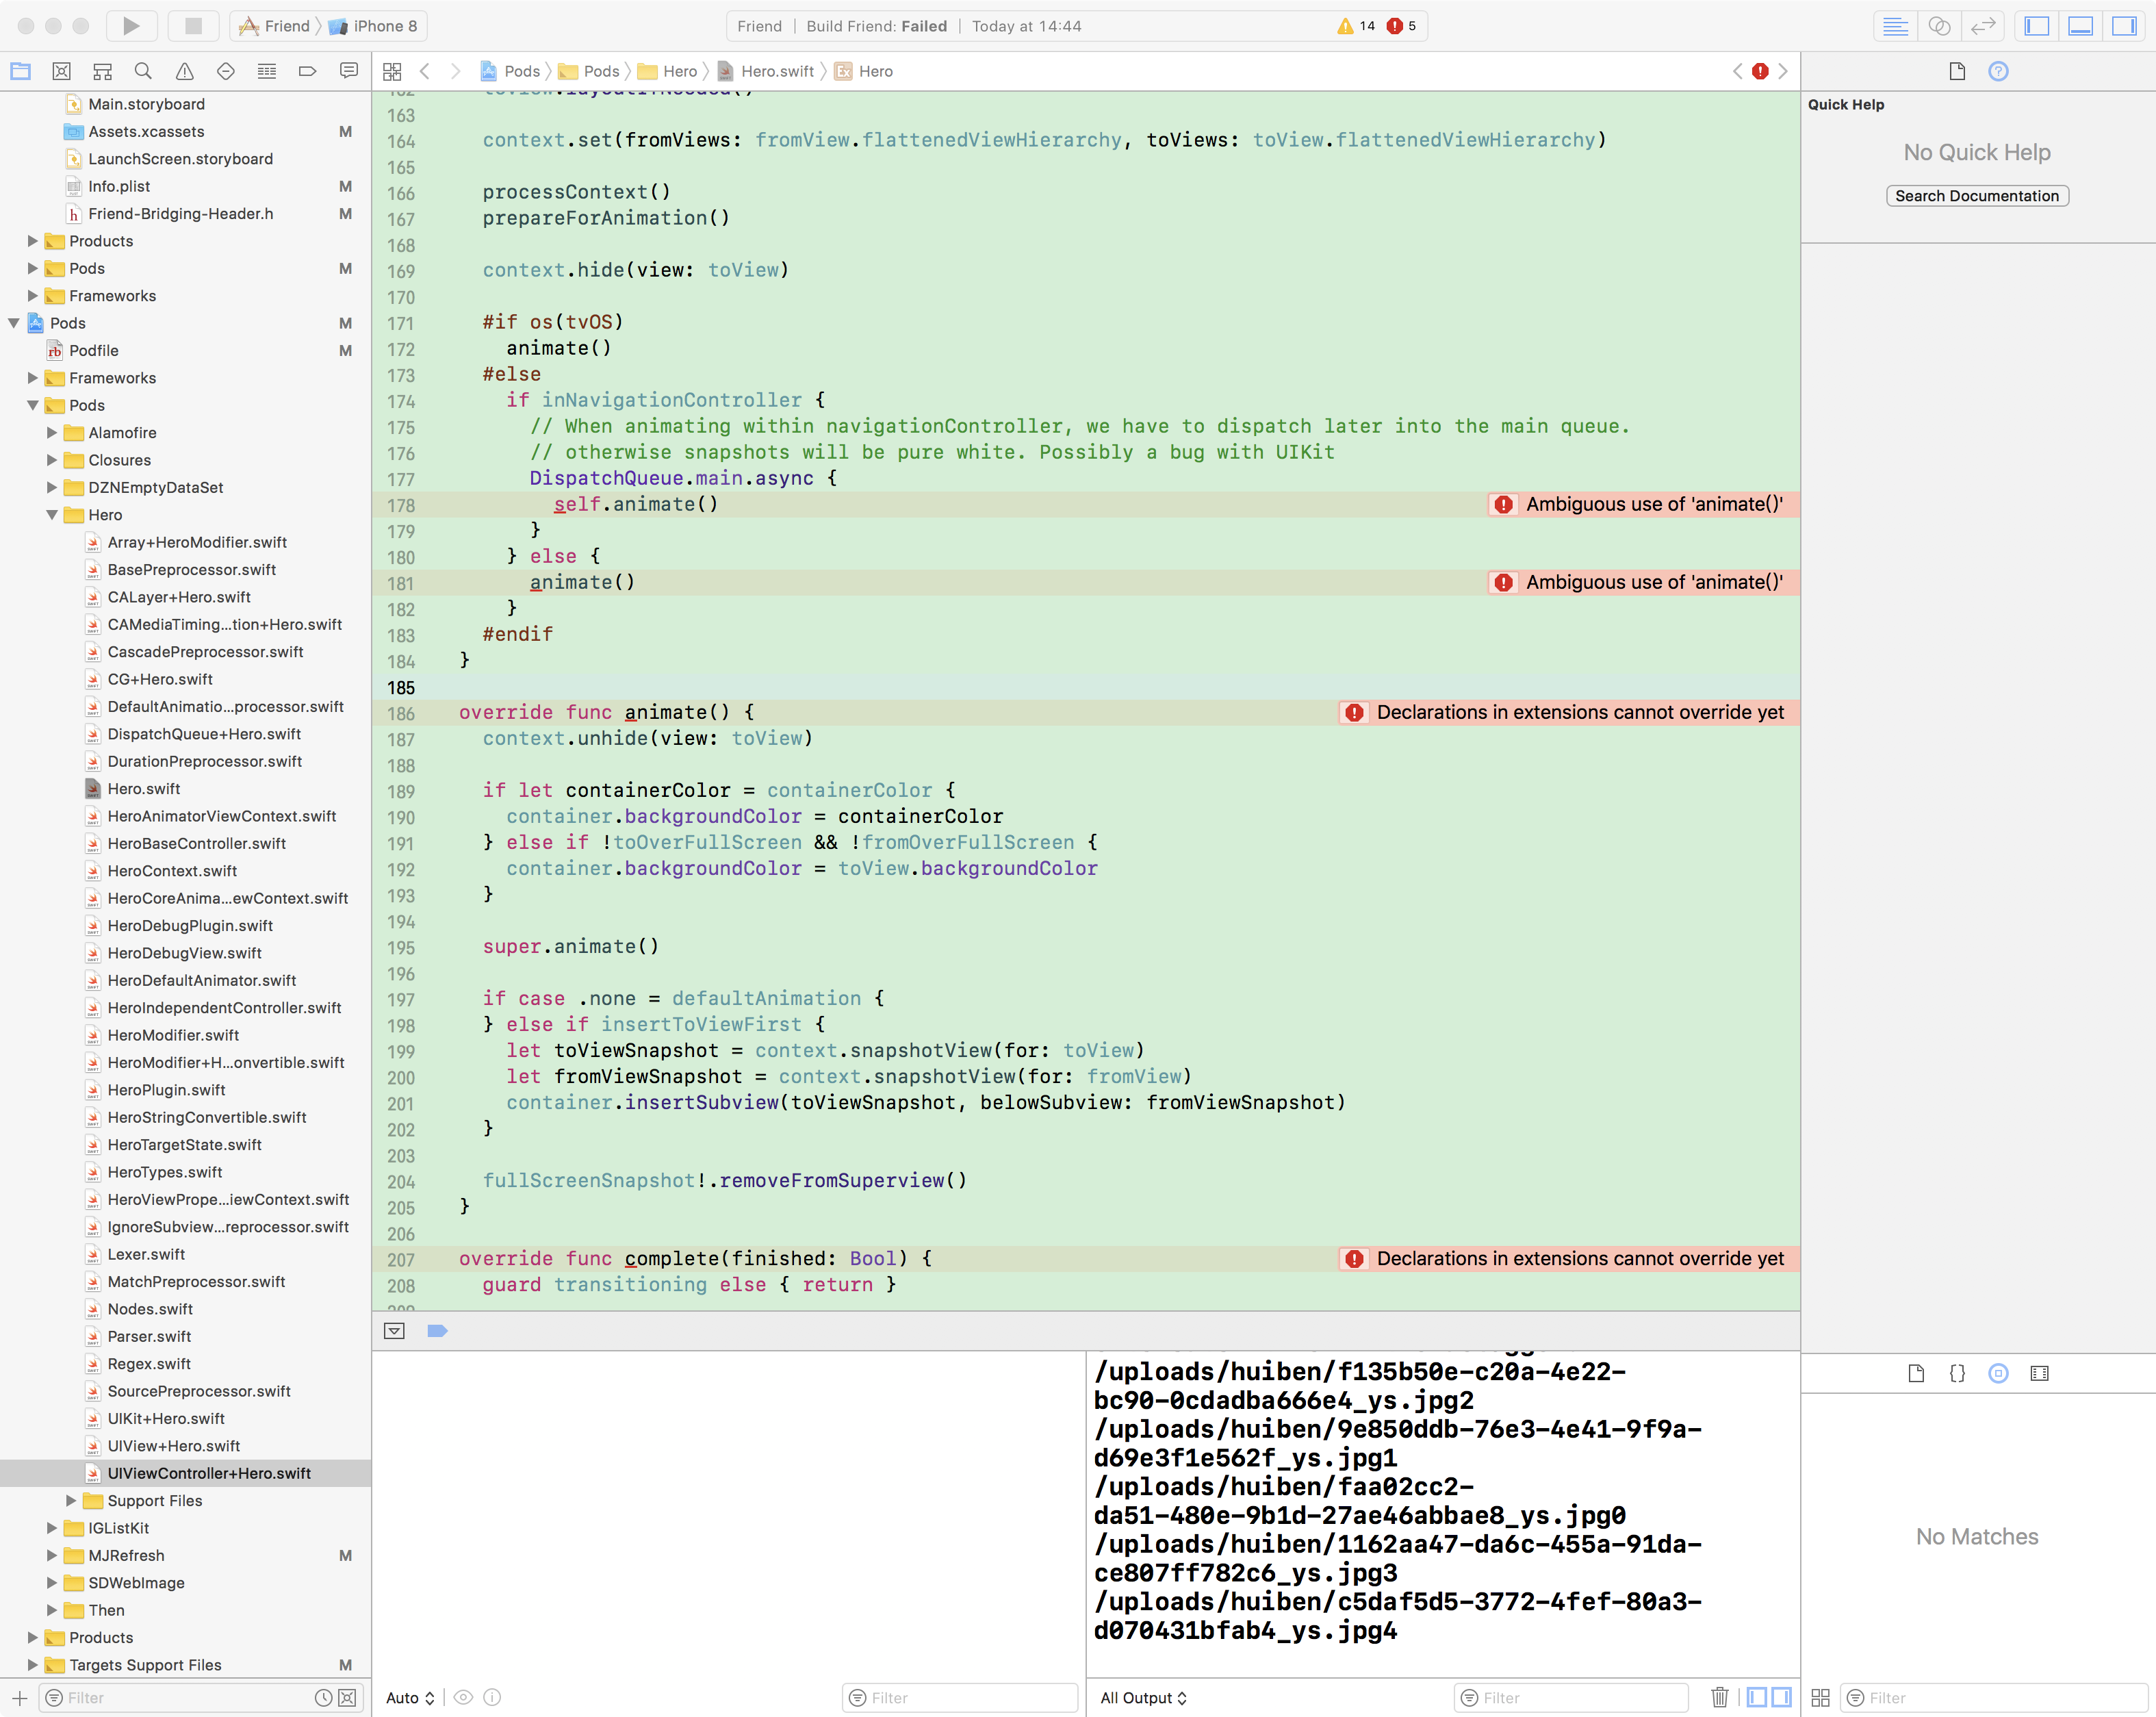
Task: Expand the SDWebImage folder
Action: 52,1583
